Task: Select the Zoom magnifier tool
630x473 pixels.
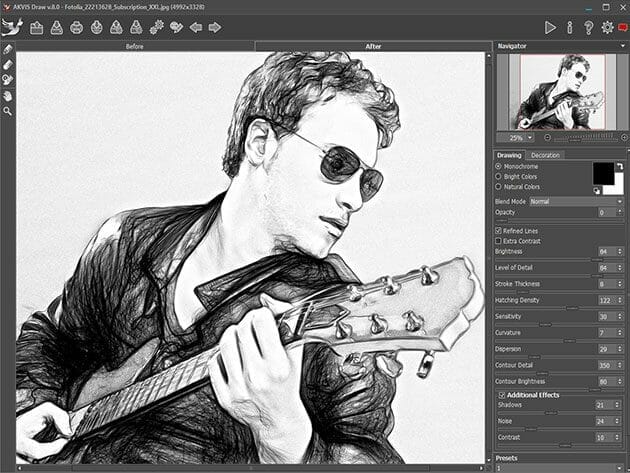Action: 8,111
